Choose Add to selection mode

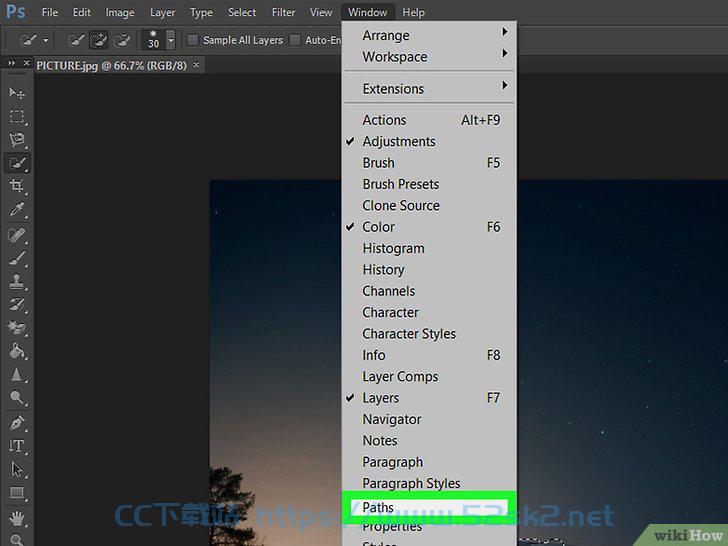(x=98, y=40)
